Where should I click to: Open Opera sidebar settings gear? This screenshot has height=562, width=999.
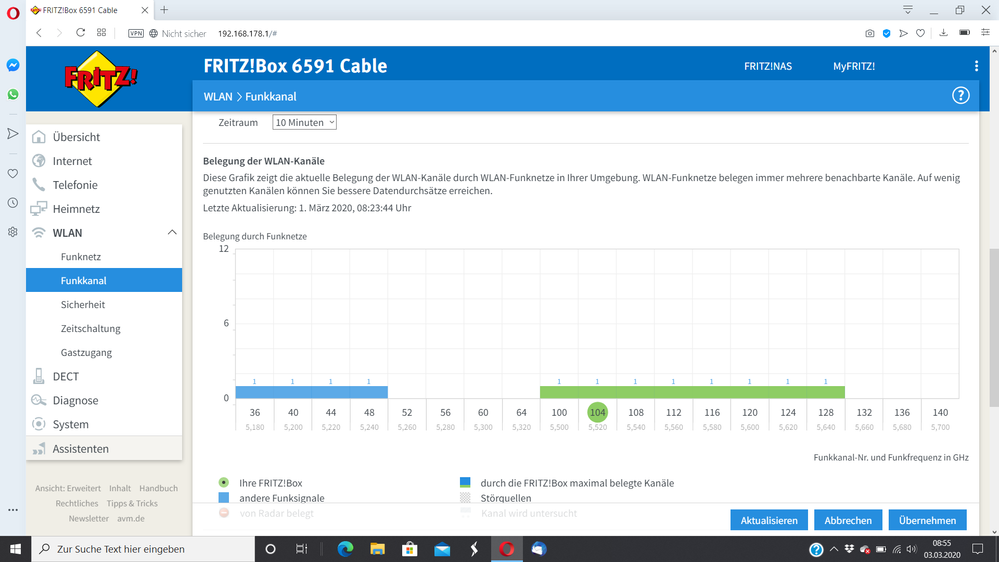point(13,232)
